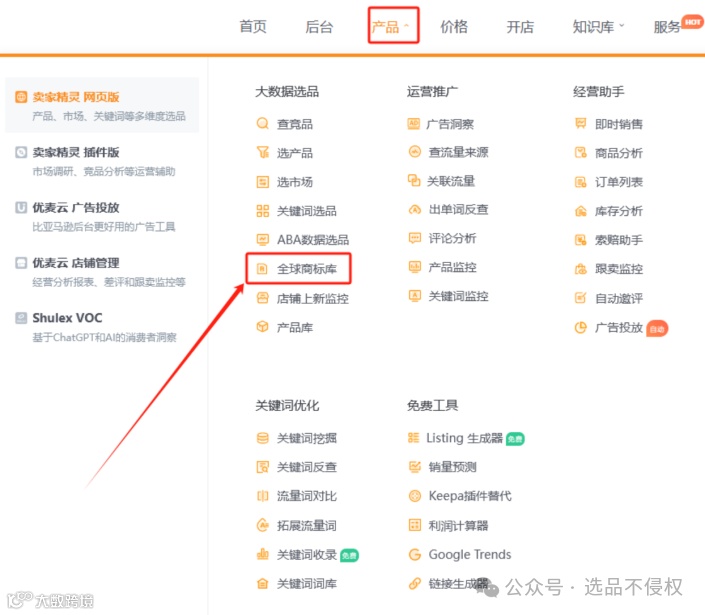Open the 开店 nav item
705x615 pixels.
tap(520, 27)
